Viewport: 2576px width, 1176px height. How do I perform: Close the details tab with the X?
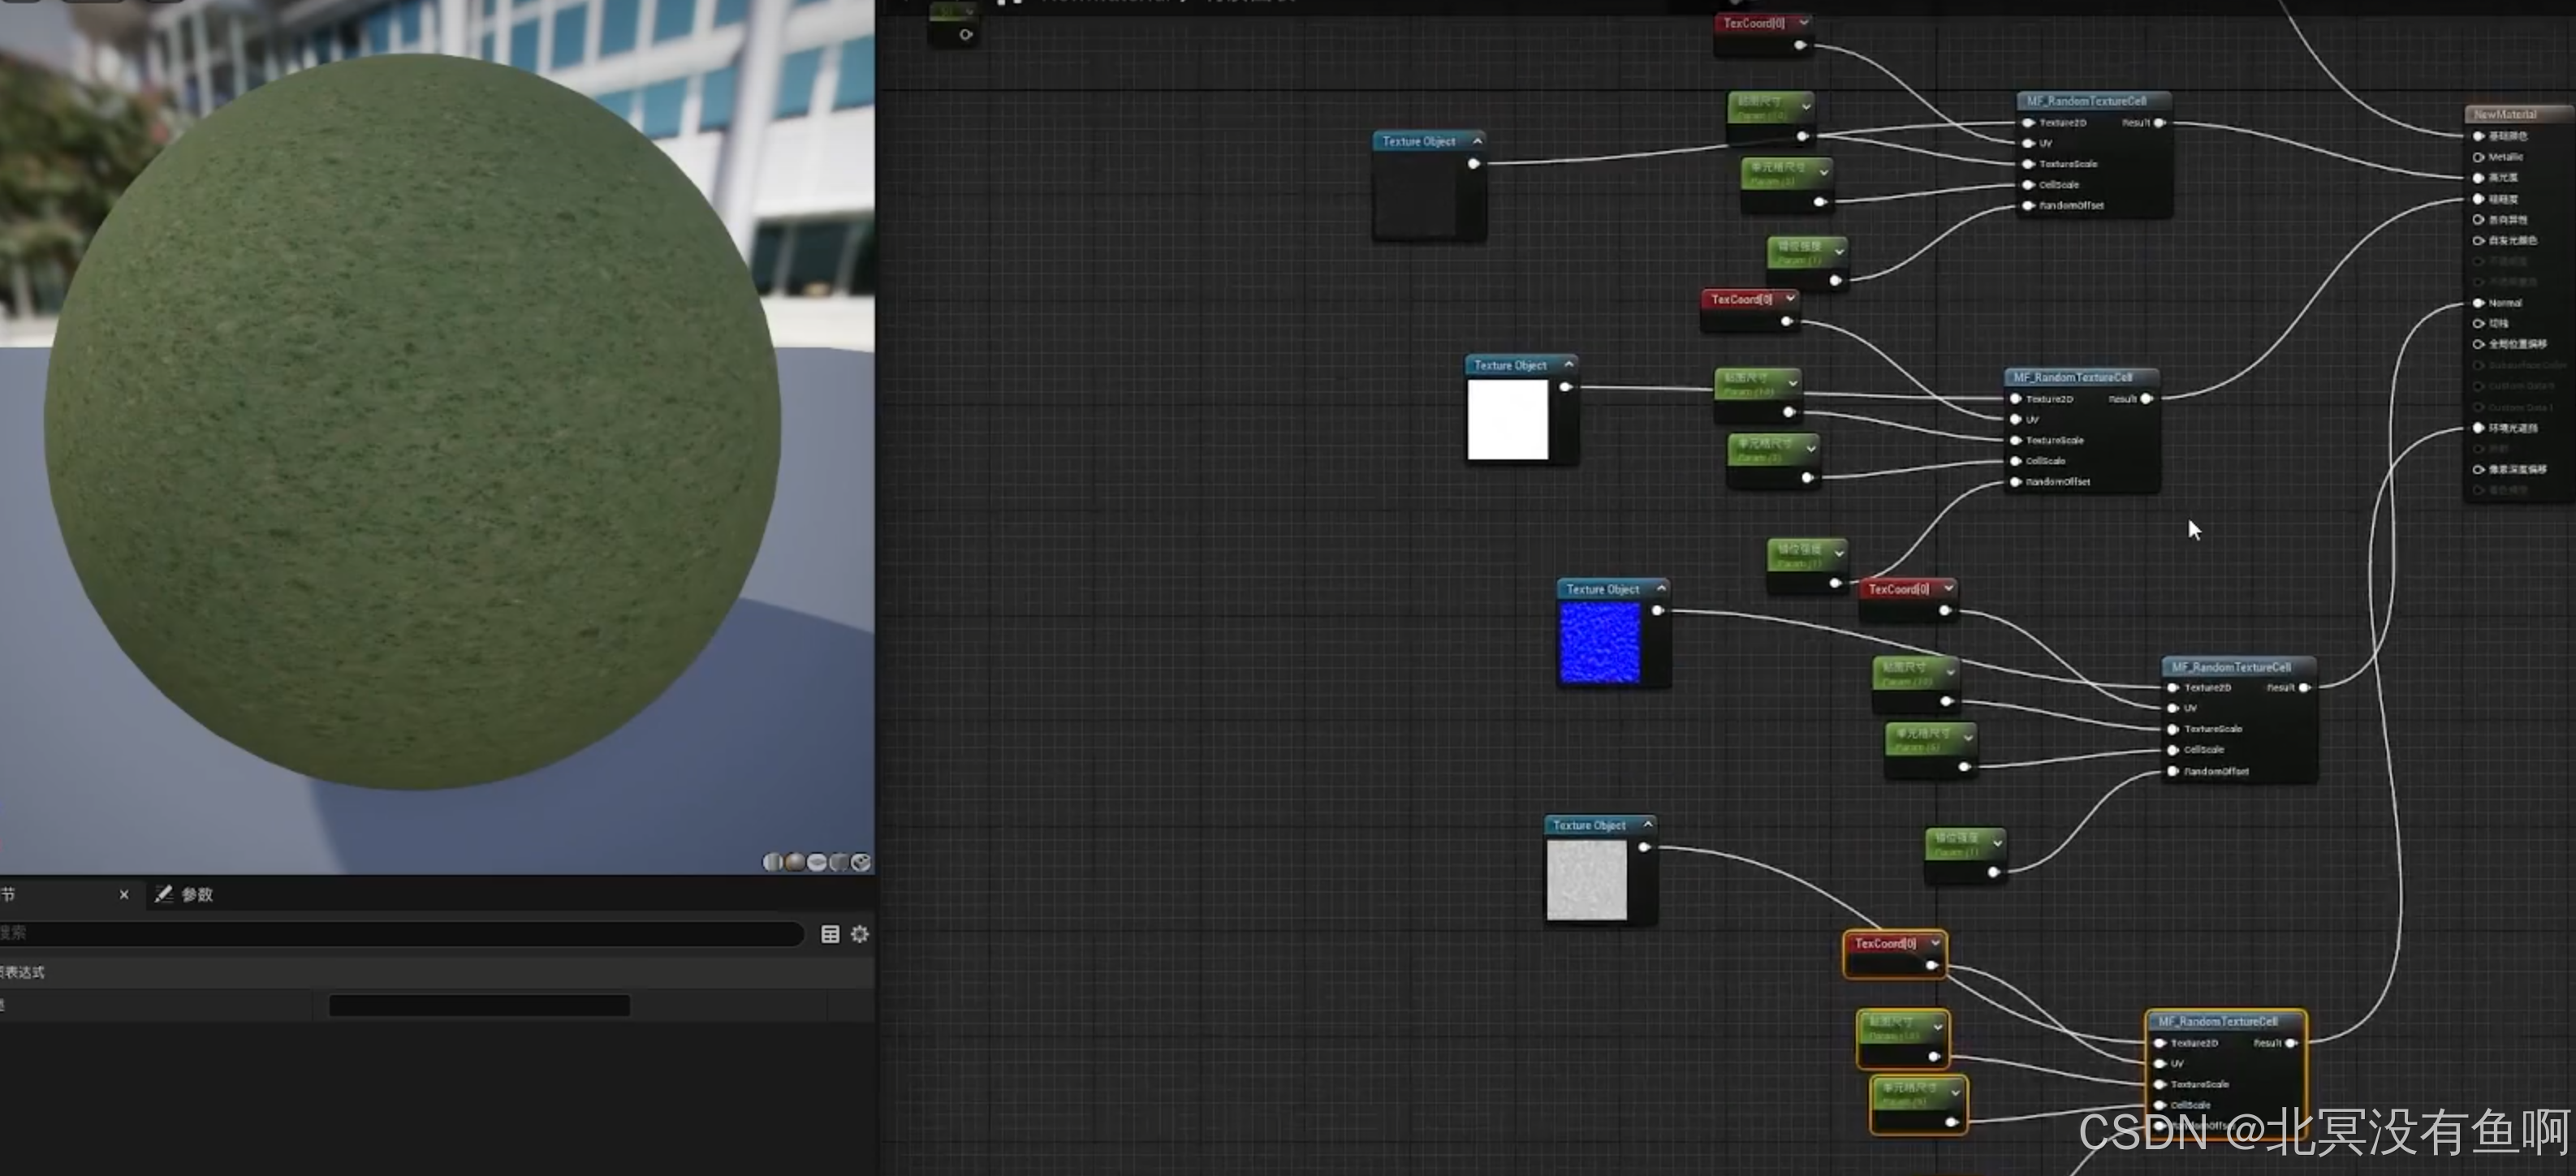[124, 894]
